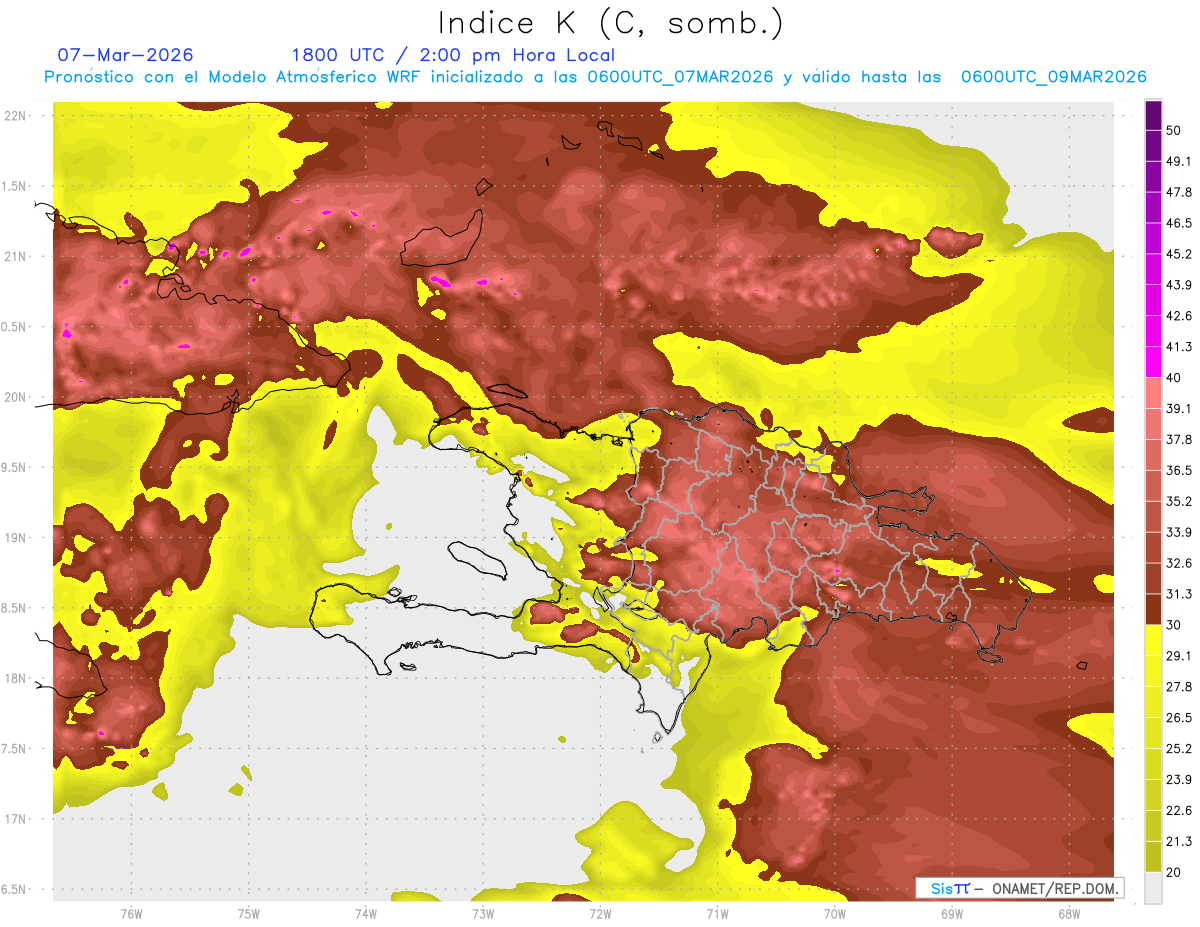The width and height of the screenshot is (1200, 927).
Task: Click the 72W longitude axis label
Action: tap(600, 914)
